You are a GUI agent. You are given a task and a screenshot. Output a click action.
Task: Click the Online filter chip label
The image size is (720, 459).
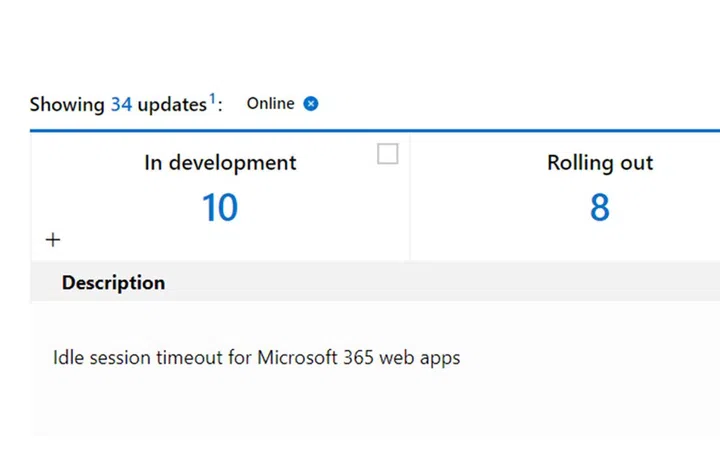click(270, 103)
